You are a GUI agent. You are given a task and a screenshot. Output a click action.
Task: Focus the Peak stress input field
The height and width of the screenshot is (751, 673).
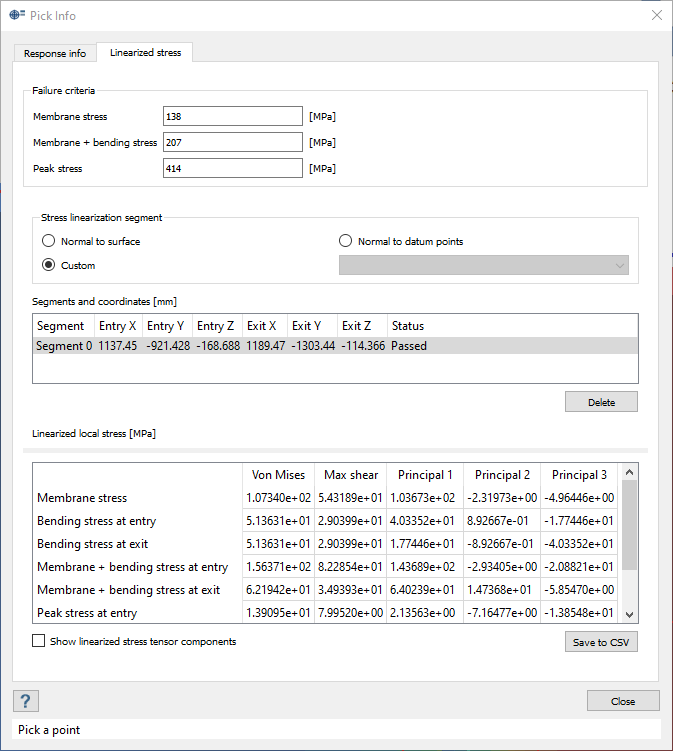[x=232, y=169]
